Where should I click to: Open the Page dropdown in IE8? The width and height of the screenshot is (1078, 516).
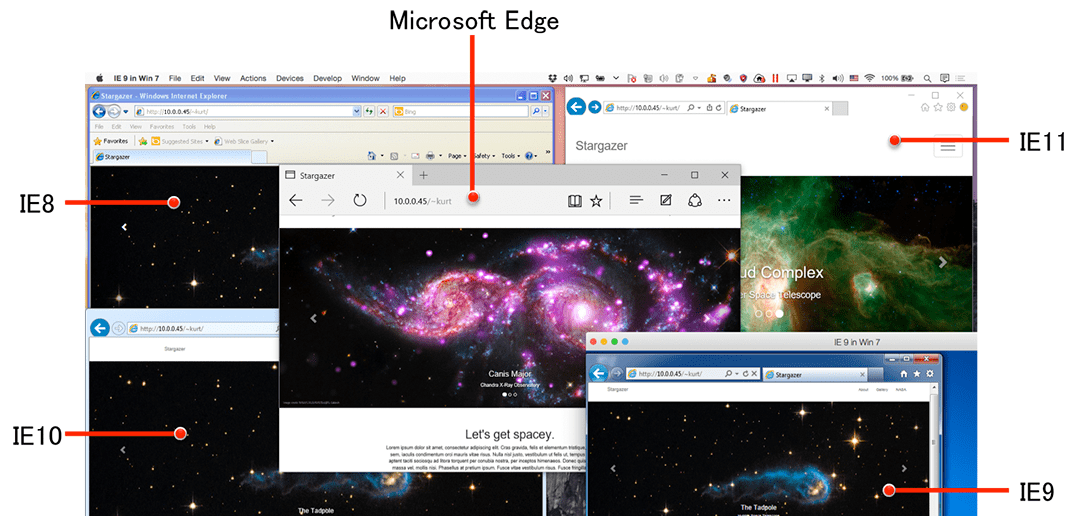tap(456, 156)
